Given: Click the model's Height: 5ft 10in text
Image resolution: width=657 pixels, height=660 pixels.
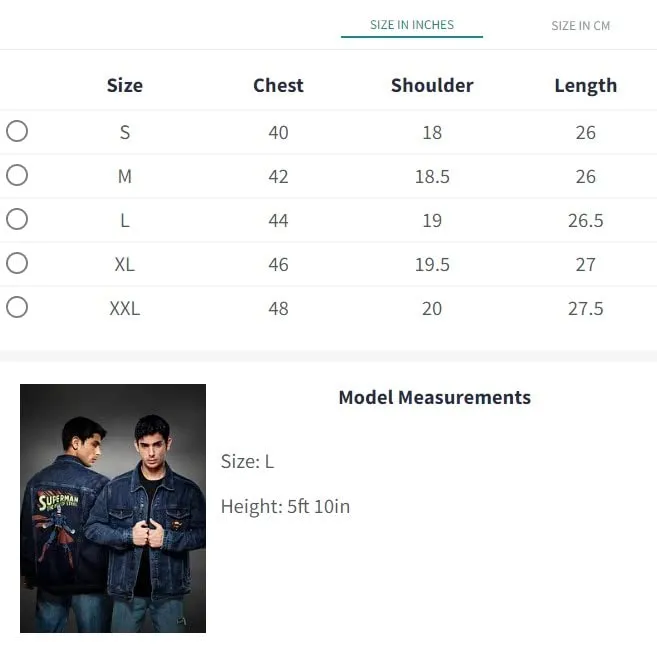Looking at the screenshot, I should (285, 506).
